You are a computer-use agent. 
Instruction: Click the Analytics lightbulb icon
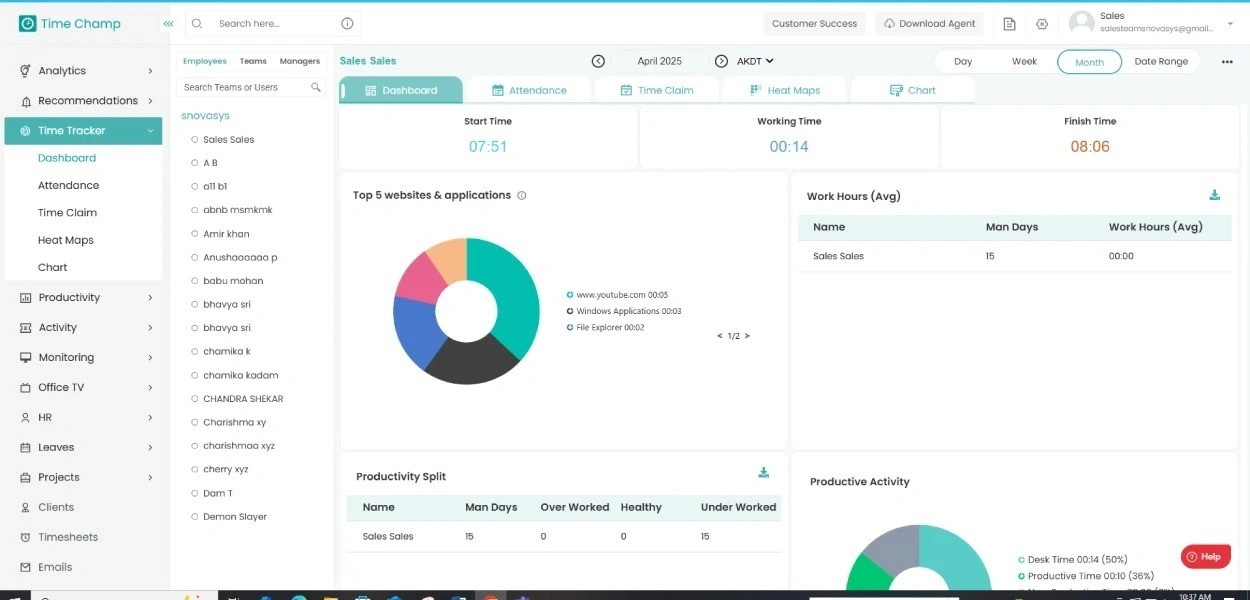pyautogui.click(x=25, y=71)
